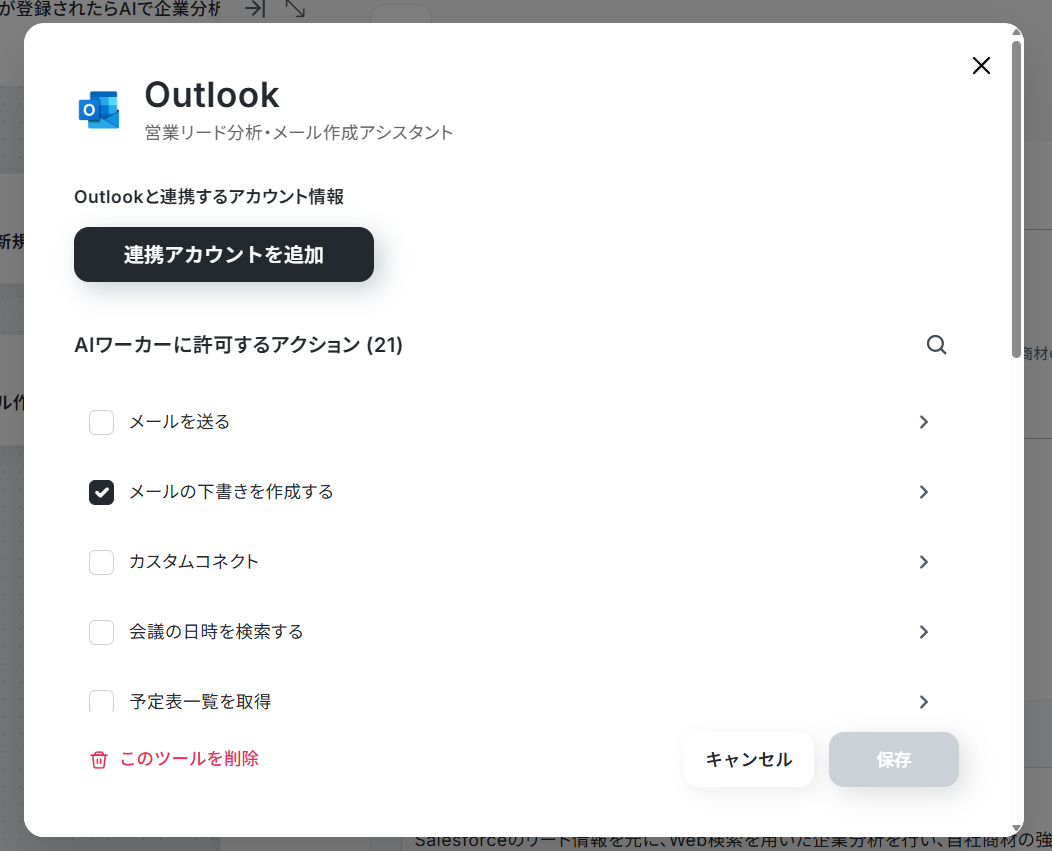Expand the メールの下書きを作成する row chevron

point(924,492)
